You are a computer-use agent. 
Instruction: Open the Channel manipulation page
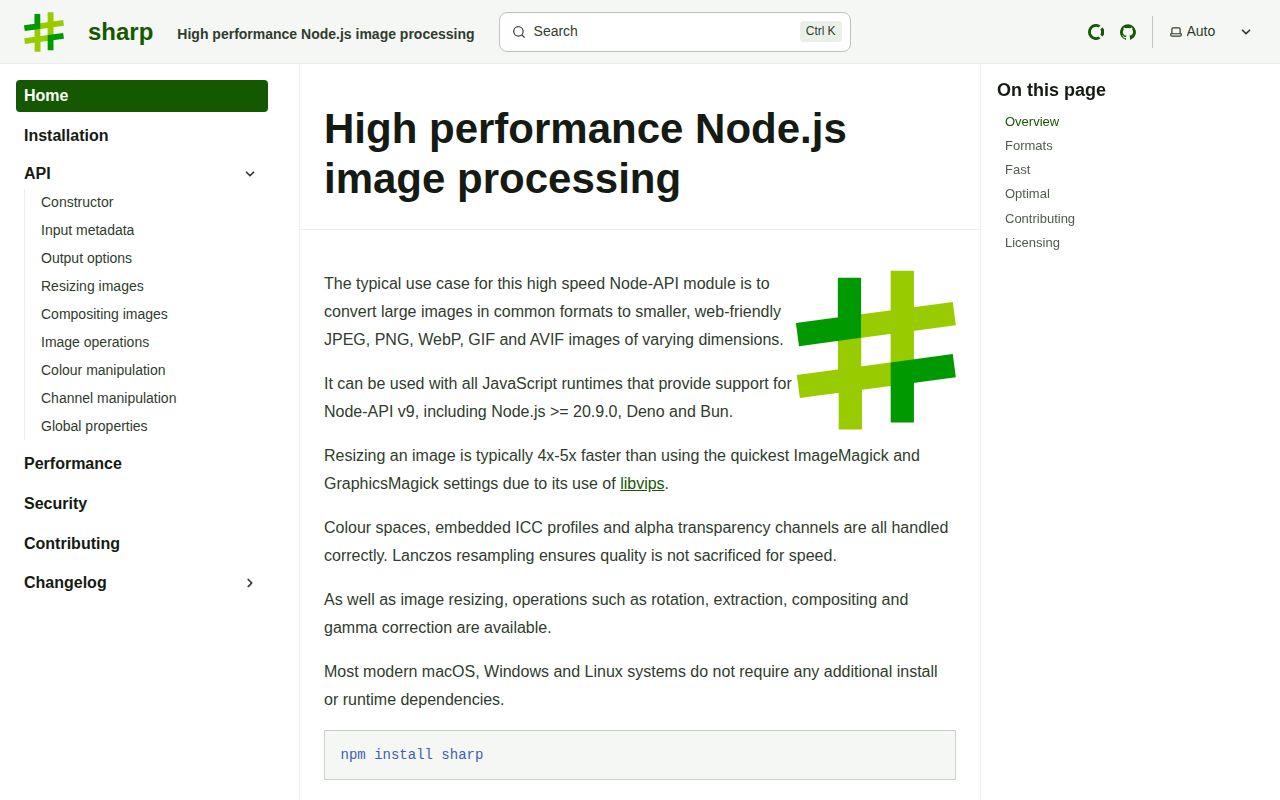[108, 398]
